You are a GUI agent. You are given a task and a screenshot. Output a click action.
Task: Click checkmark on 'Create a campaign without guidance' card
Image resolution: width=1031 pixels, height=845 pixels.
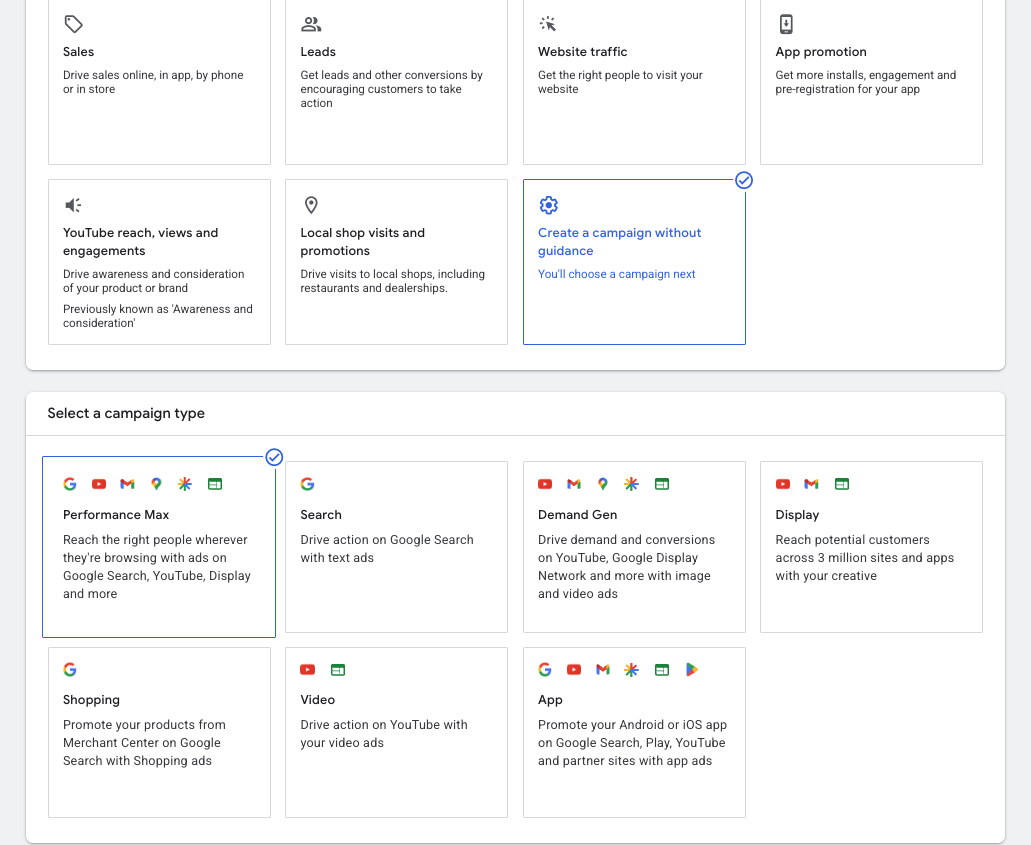point(744,180)
